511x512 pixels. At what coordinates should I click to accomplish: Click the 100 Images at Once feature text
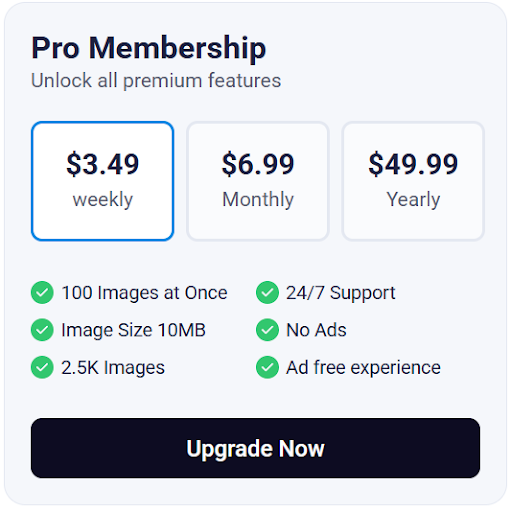pyautogui.click(x=144, y=293)
